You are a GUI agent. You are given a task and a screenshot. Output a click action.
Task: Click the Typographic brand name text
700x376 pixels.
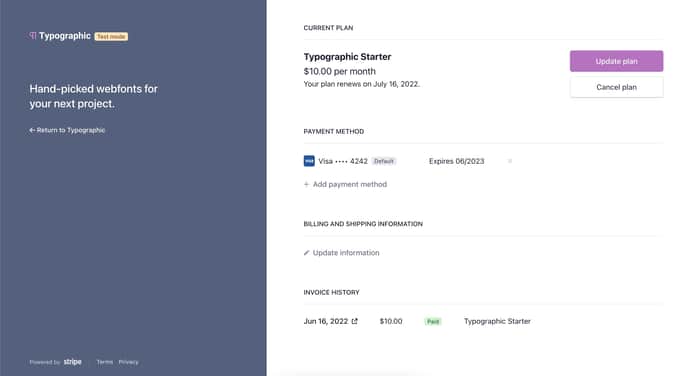(65, 36)
